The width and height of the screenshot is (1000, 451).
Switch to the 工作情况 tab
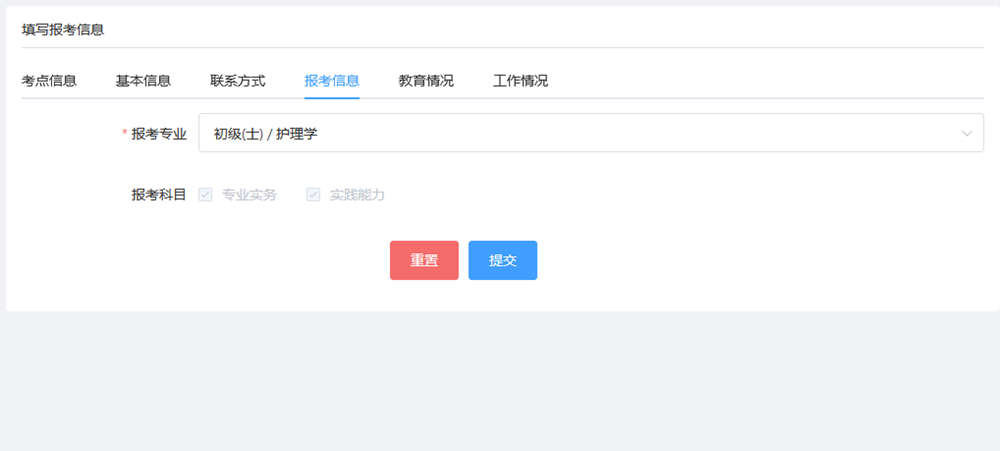[x=520, y=81]
